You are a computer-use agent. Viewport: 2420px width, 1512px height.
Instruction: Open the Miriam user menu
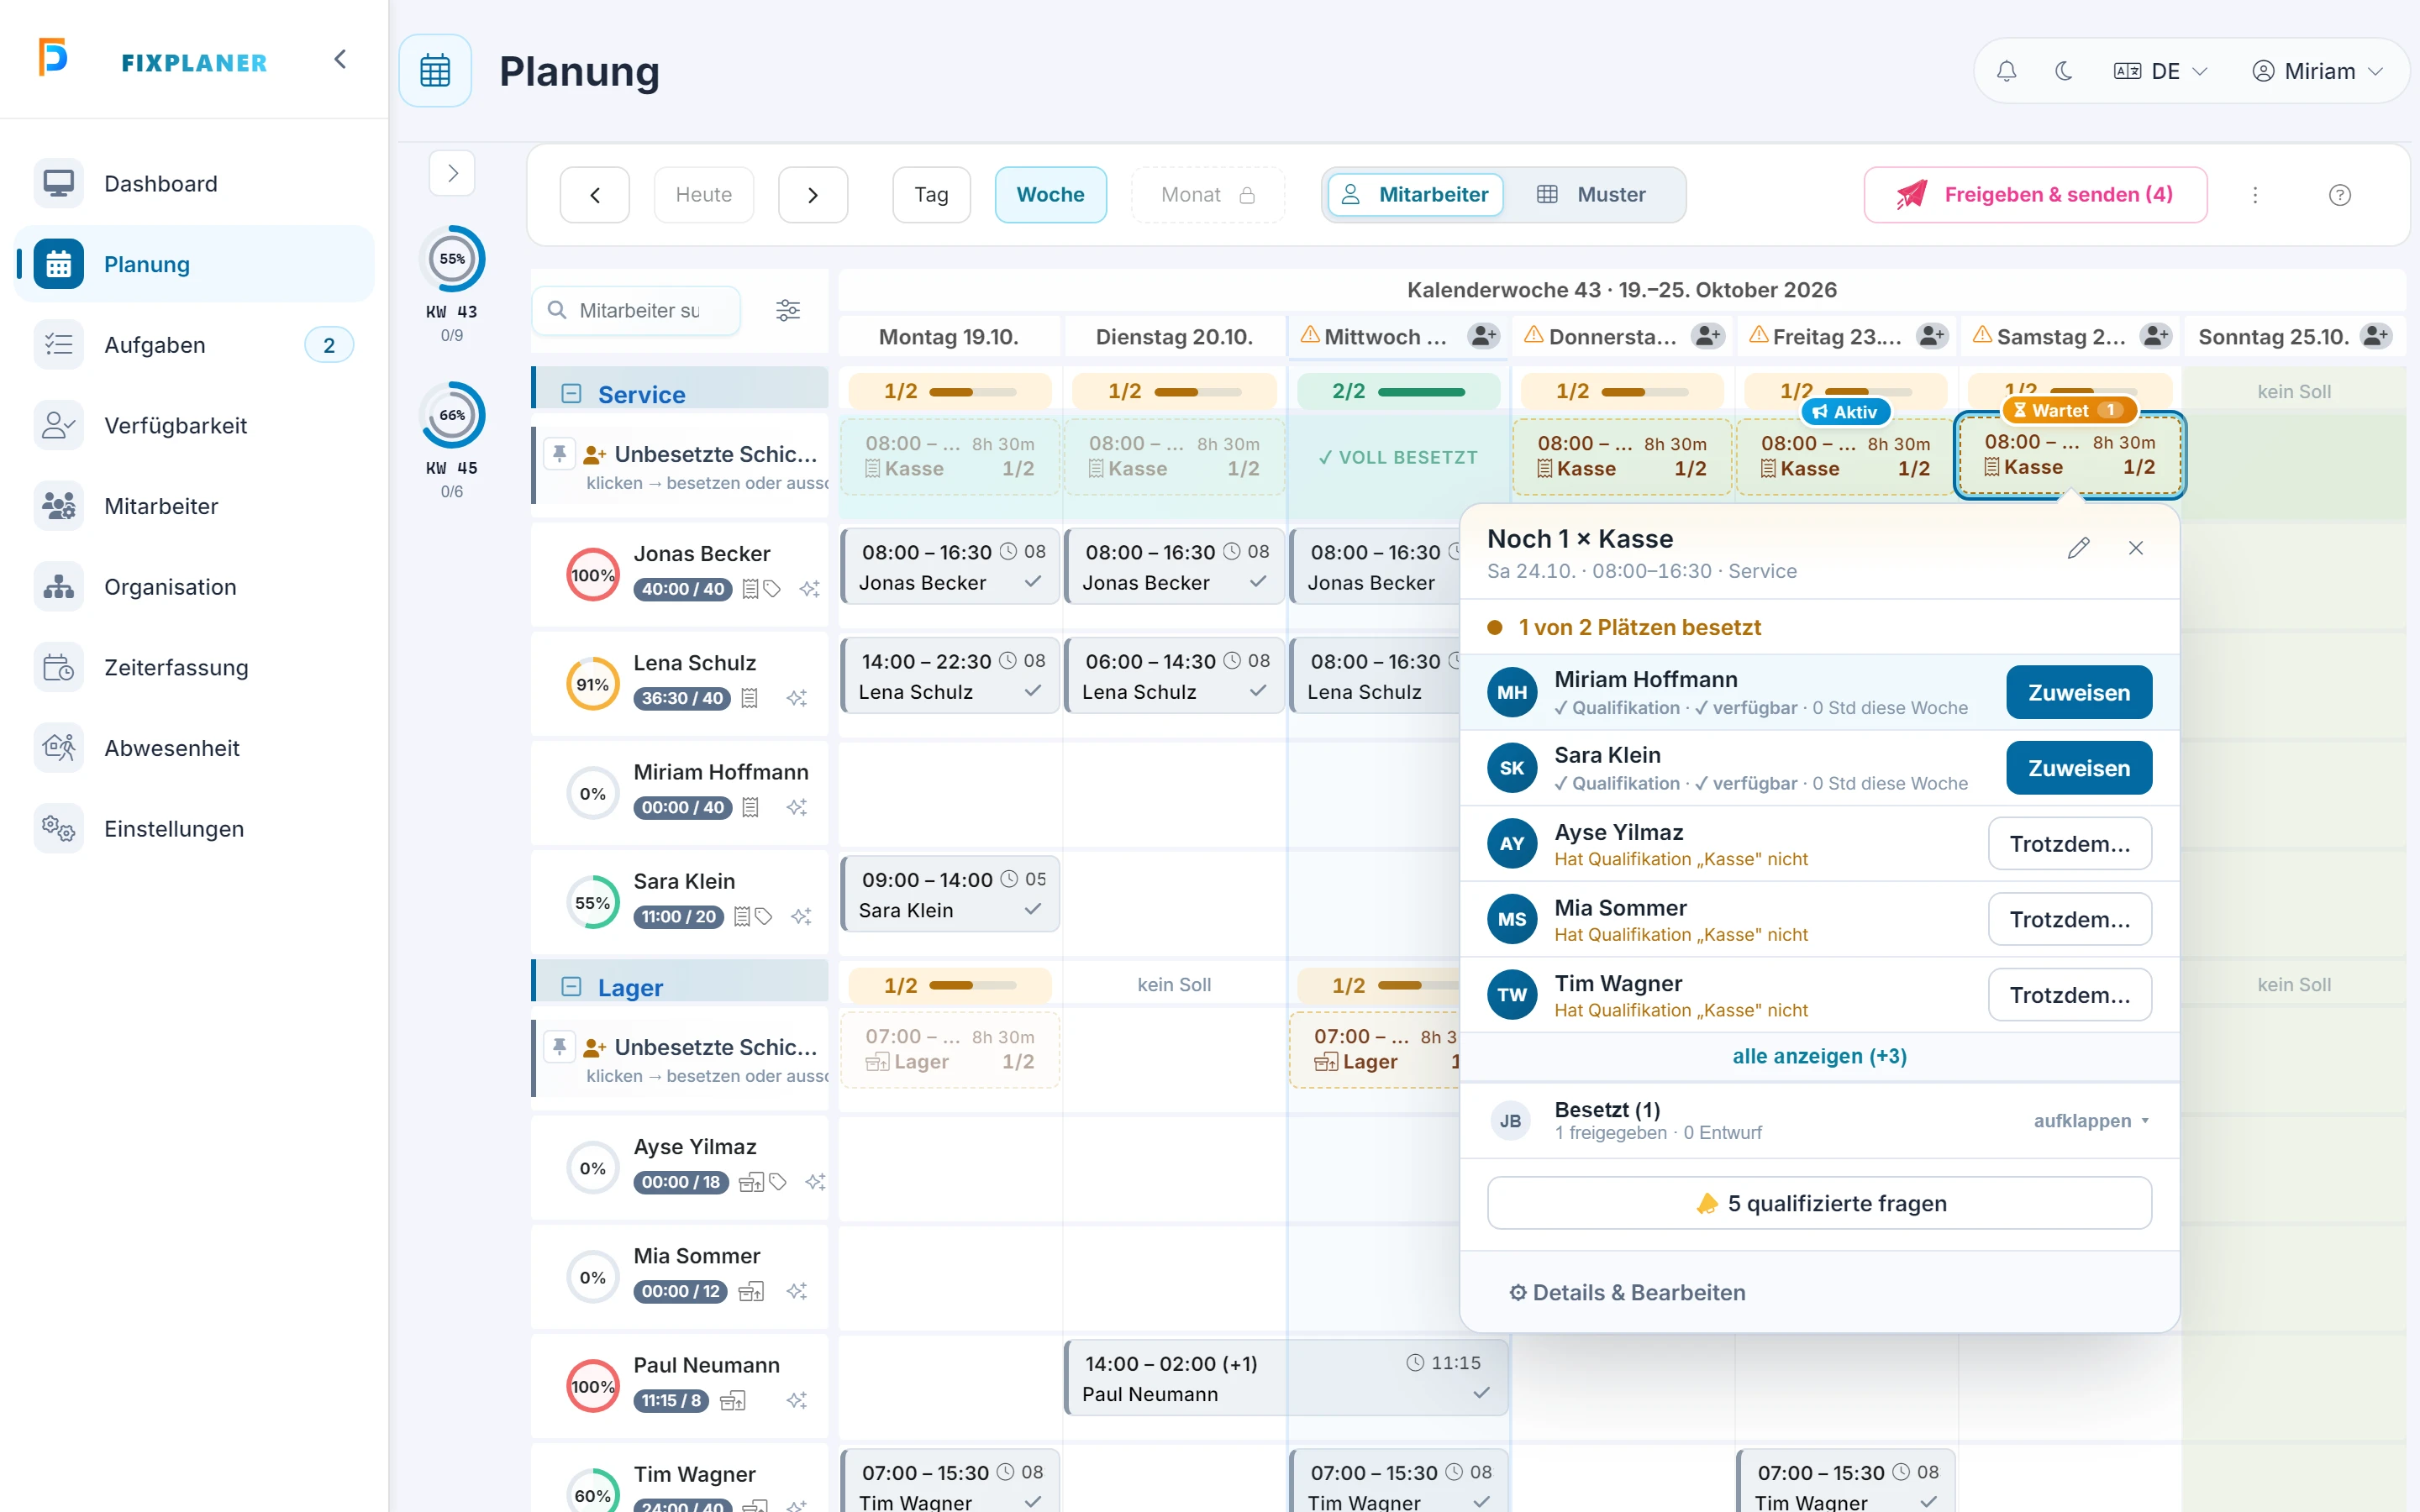click(2318, 71)
